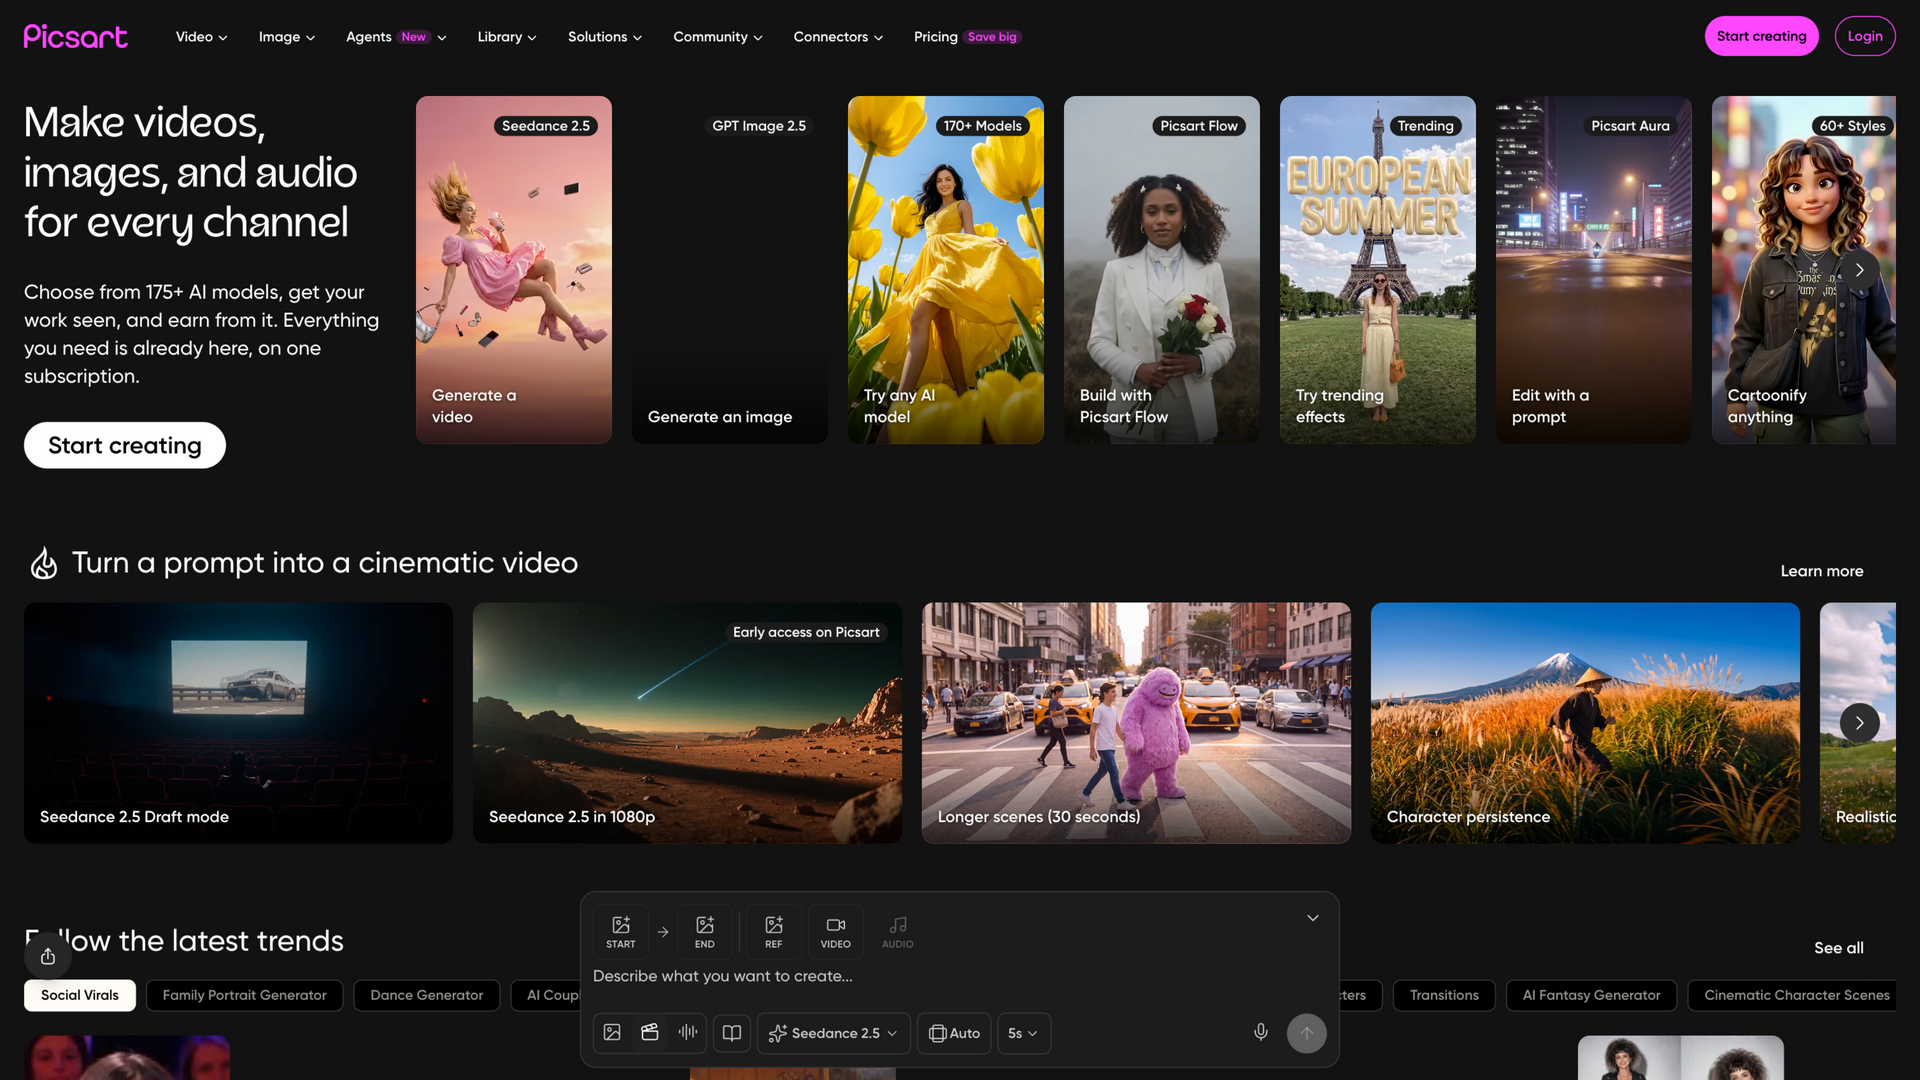Expand the Image menu
Image resolution: width=1920 pixels, height=1080 pixels.
pos(287,37)
